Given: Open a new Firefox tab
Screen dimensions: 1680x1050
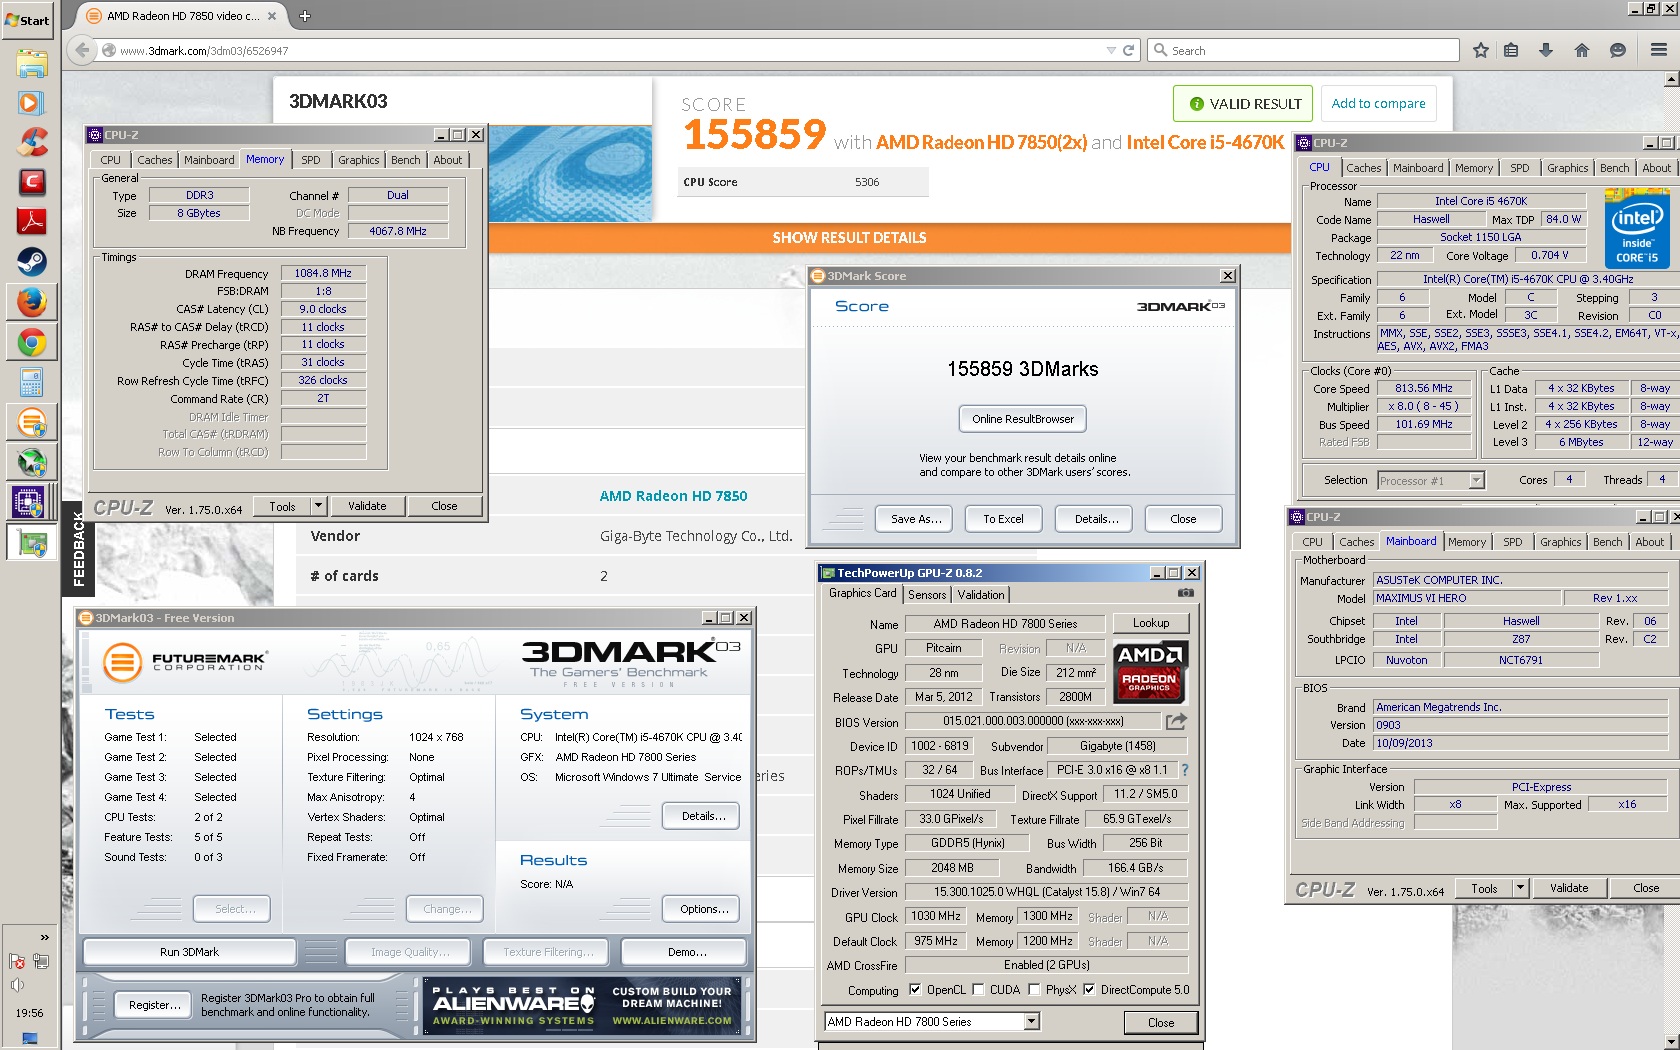Looking at the screenshot, I should click(x=305, y=16).
